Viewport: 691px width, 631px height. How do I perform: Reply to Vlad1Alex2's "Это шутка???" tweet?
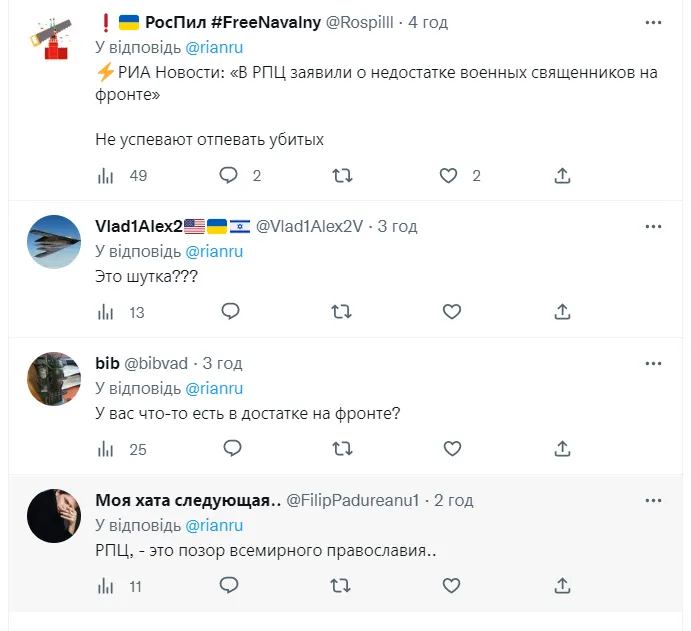point(229,312)
